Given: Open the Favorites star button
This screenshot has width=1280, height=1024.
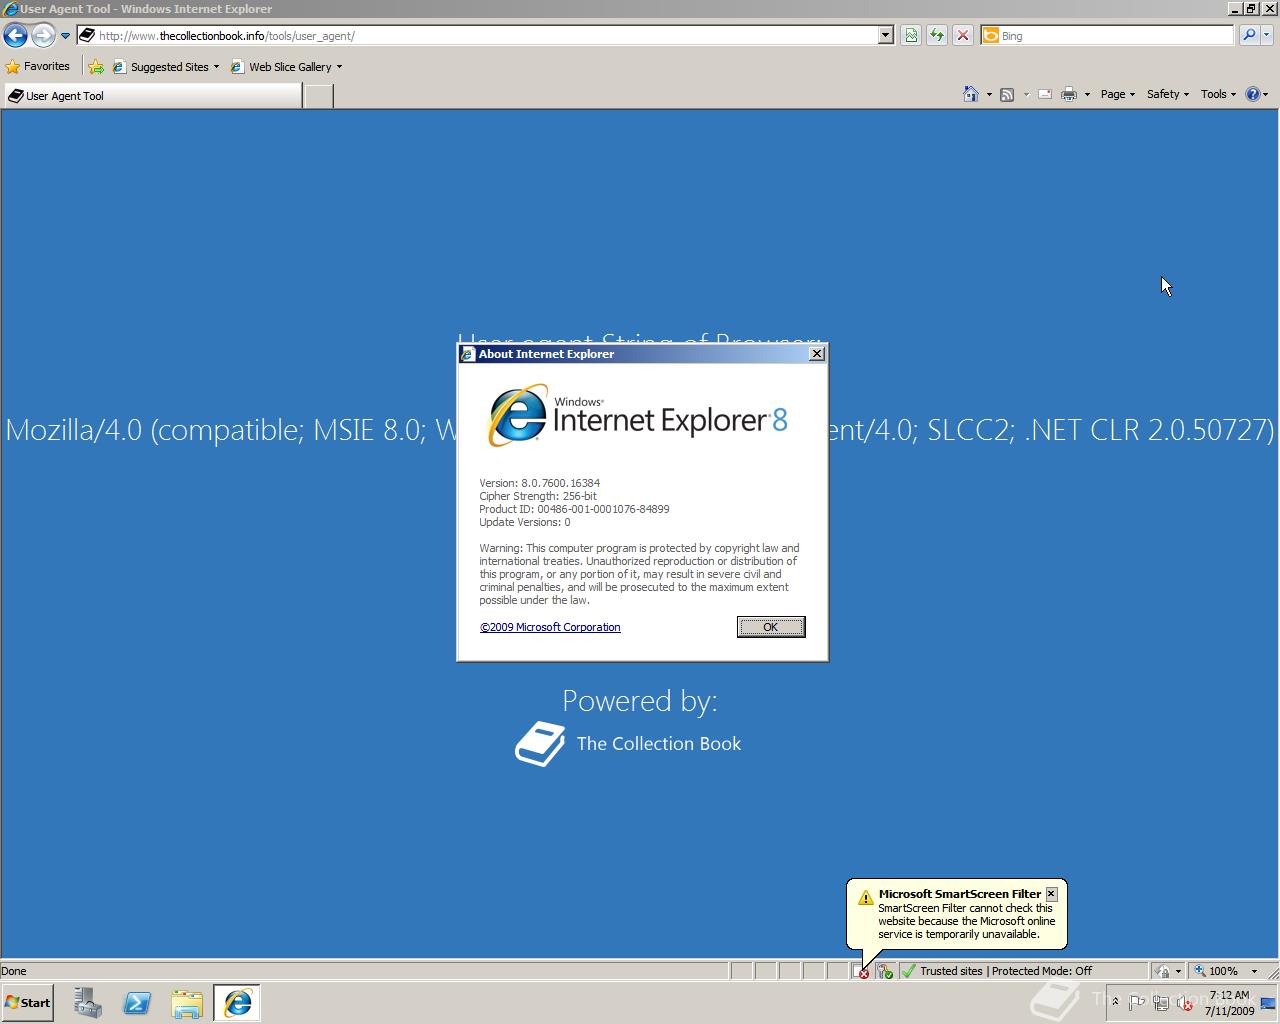Looking at the screenshot, I should click(x=37, y=67).
